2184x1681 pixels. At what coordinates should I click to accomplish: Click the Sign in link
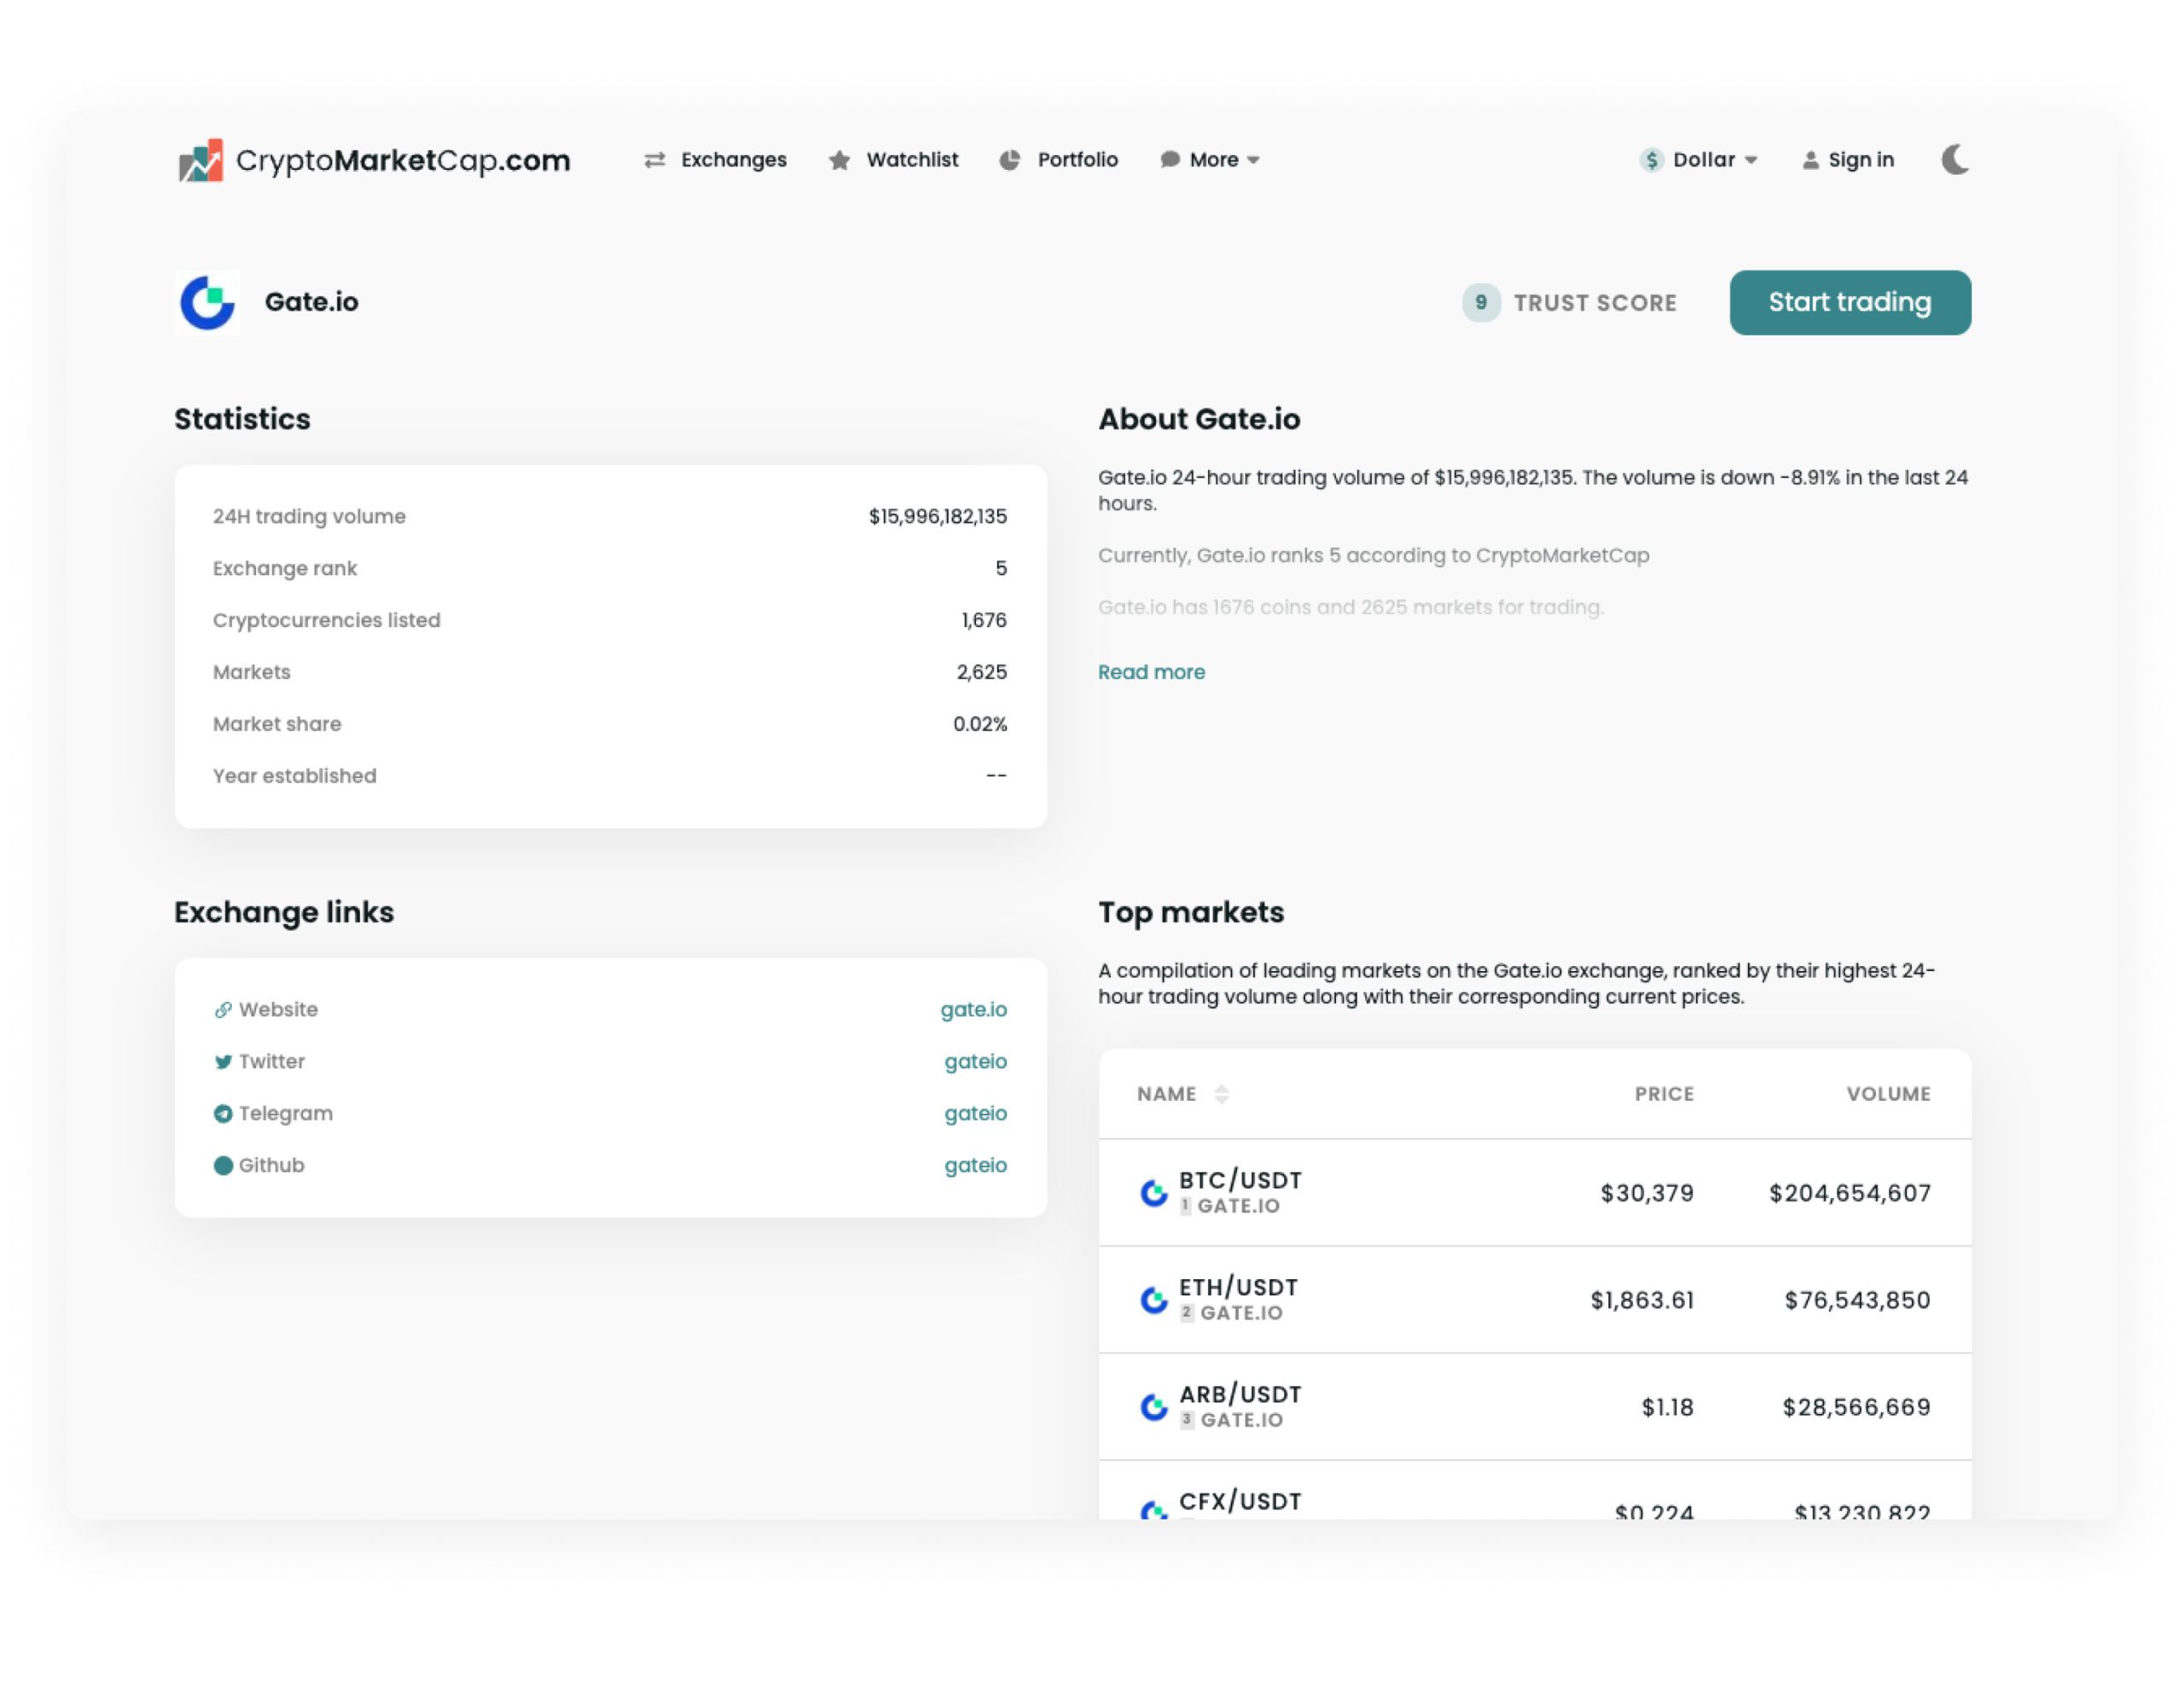pyautogui.click(x=1860, y=160)
